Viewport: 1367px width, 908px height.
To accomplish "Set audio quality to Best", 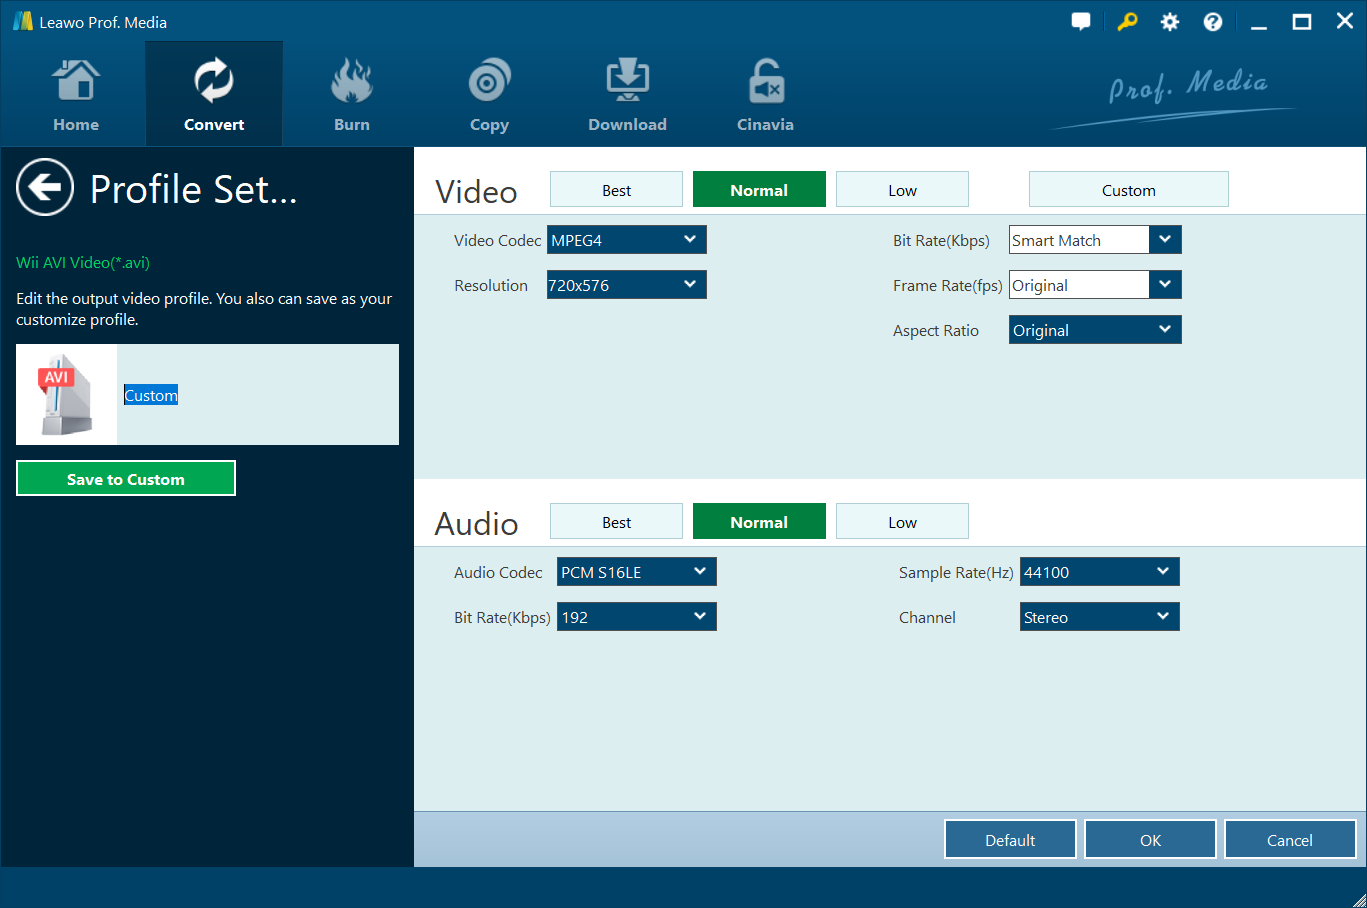I will point(616,522).
